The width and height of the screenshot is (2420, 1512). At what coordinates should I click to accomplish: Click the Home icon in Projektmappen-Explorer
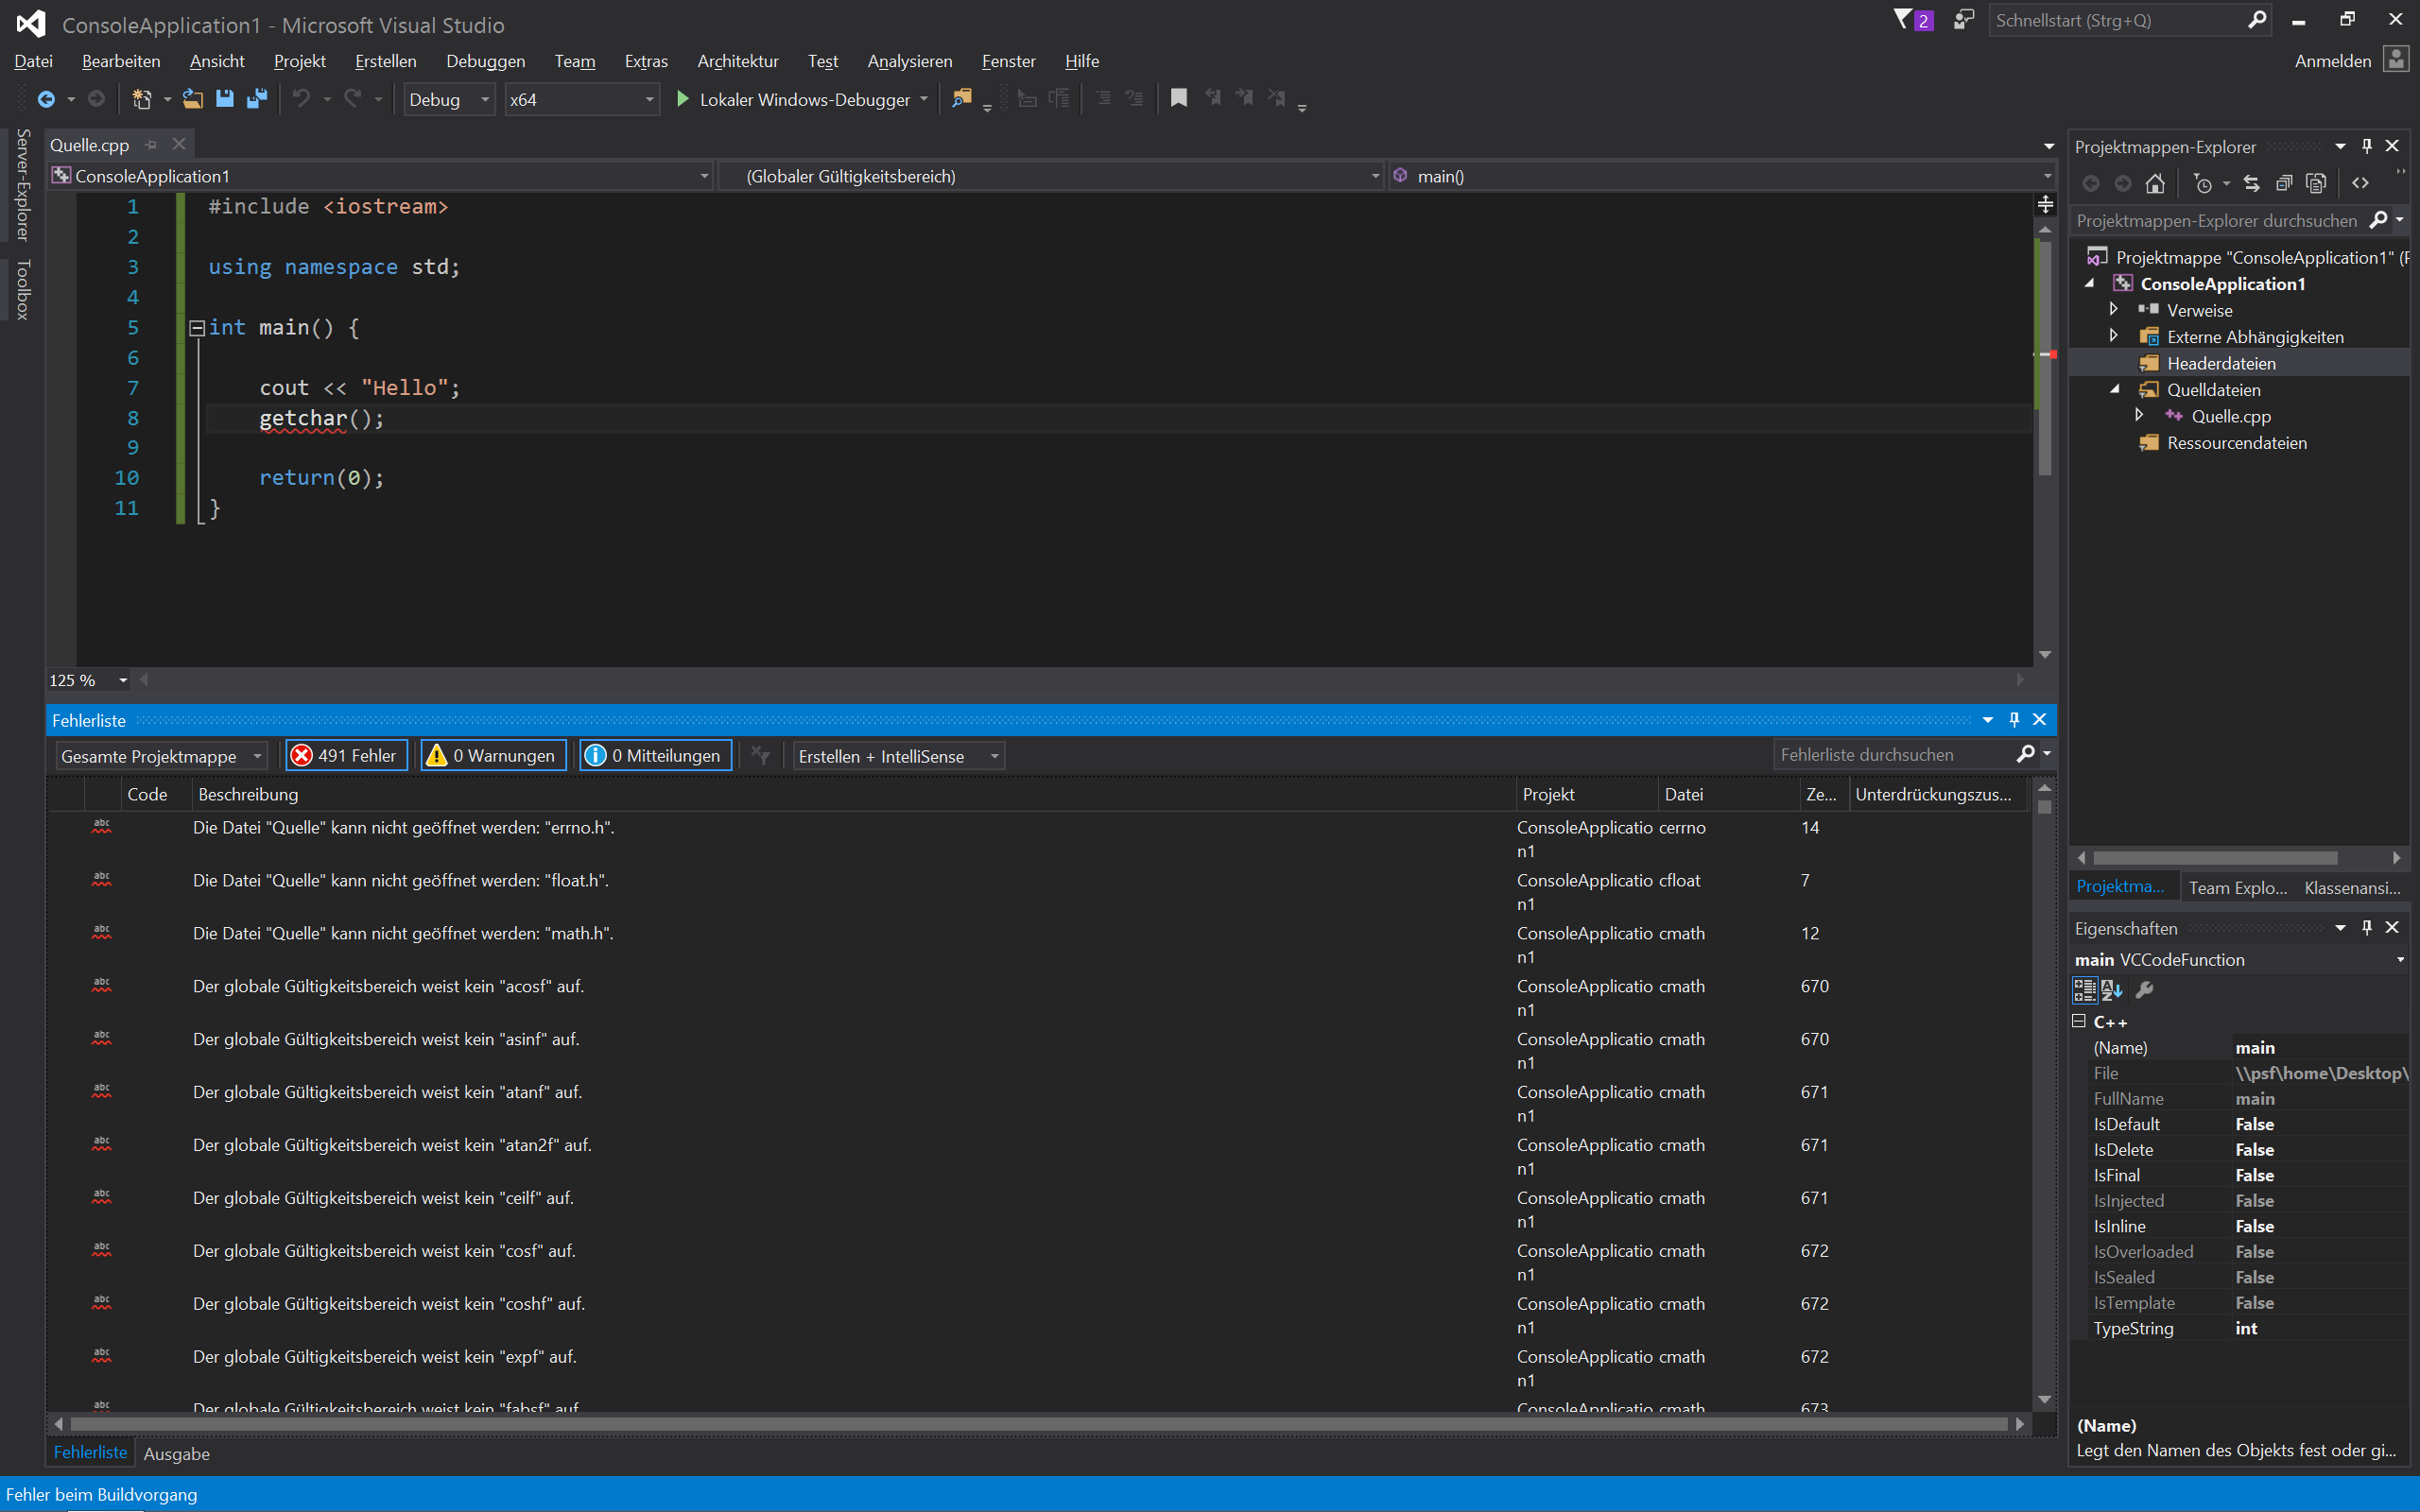click(x=2155, y=183)
